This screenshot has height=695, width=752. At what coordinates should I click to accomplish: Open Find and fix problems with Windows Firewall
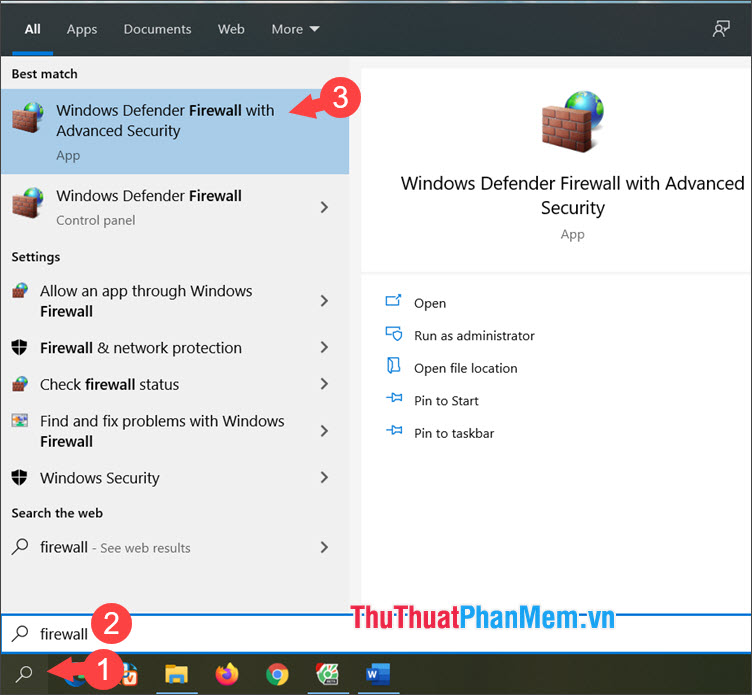pyautogui.click(x=175, y=431)
